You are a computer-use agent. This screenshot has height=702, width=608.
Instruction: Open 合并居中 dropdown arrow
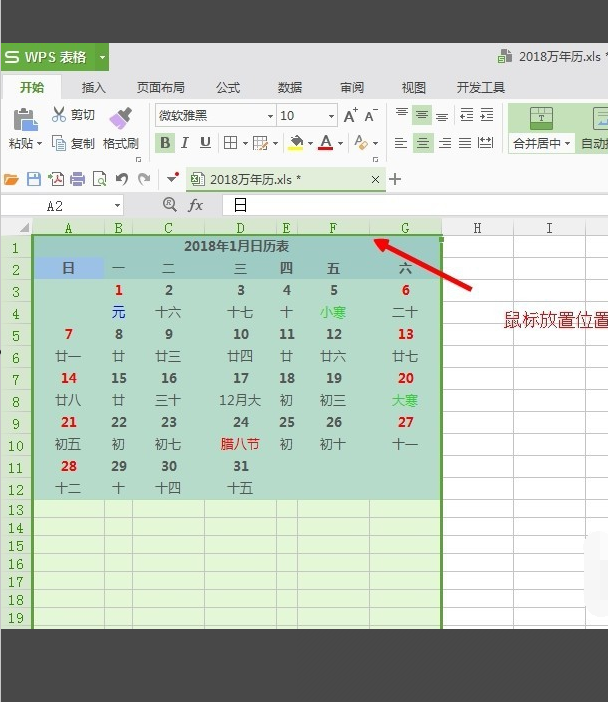click(567, 144)
